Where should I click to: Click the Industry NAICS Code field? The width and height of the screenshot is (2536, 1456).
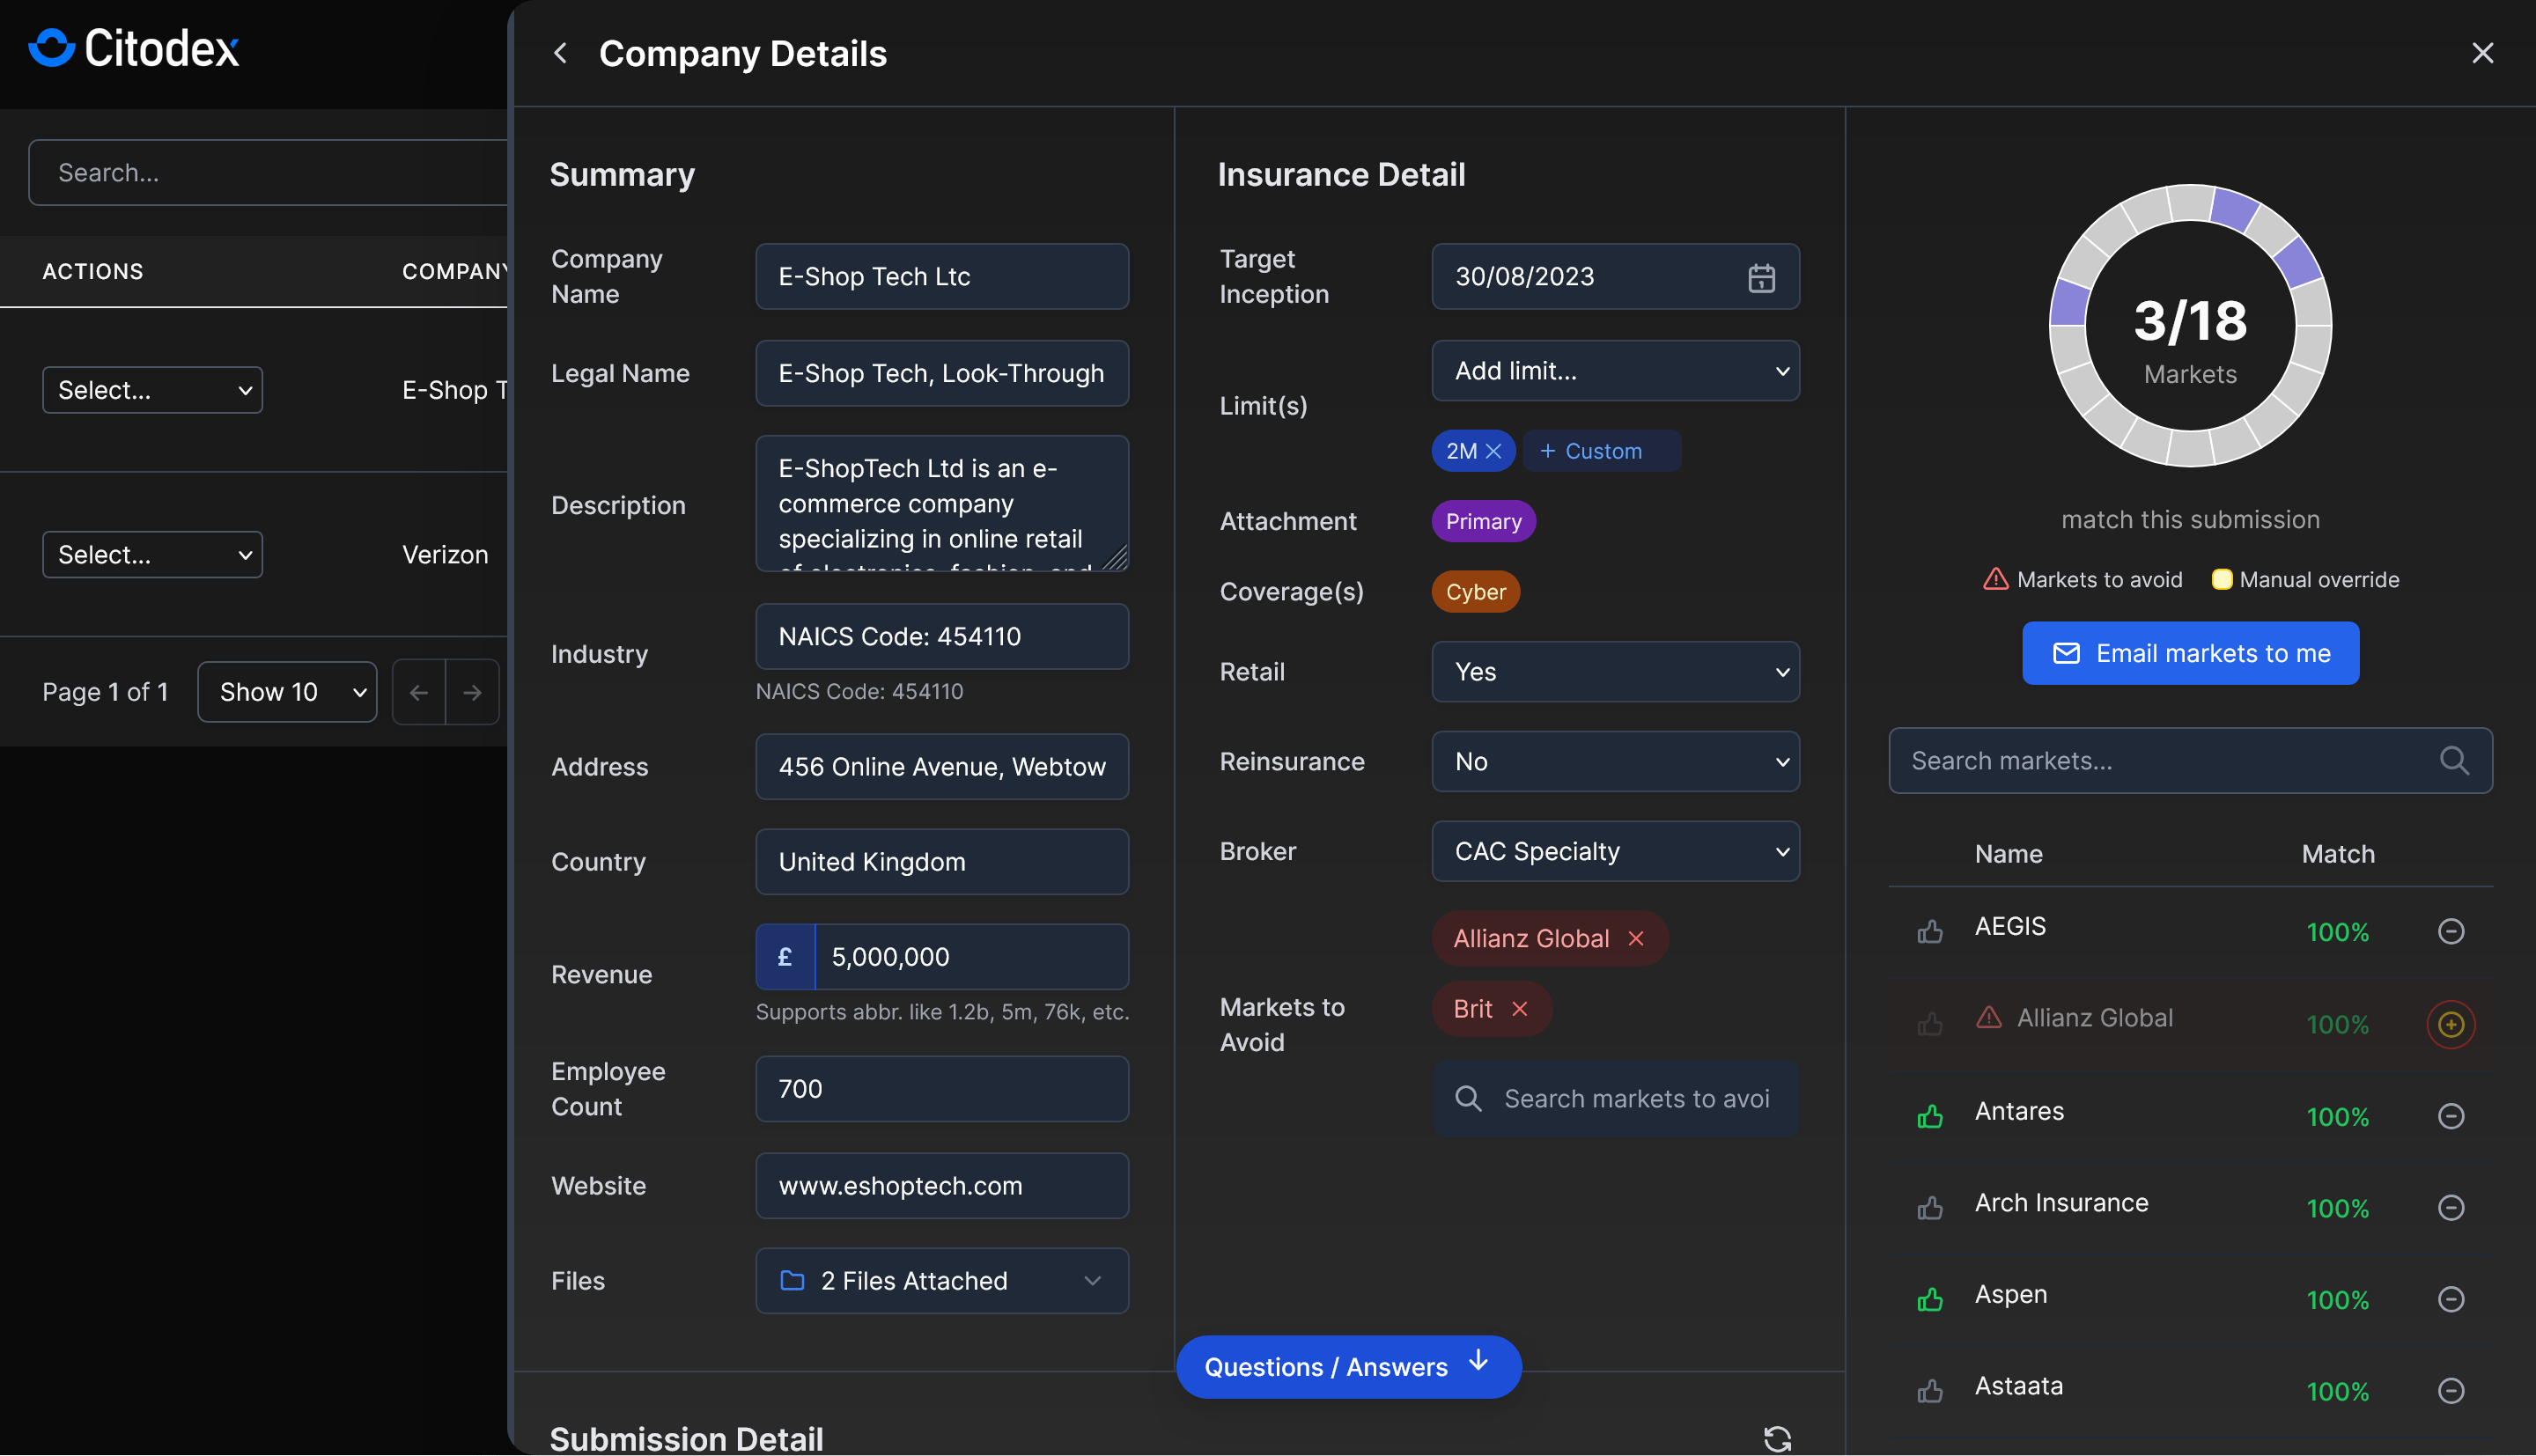pyautogui.click(x=942, y=636)
